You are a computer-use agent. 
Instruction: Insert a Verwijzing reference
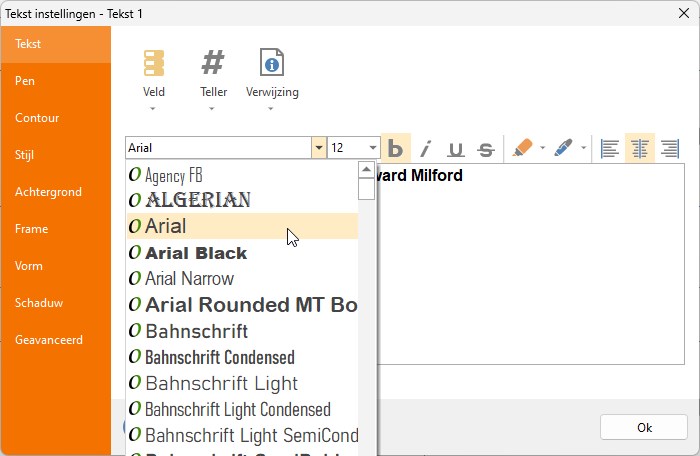[x=272, y=73]
